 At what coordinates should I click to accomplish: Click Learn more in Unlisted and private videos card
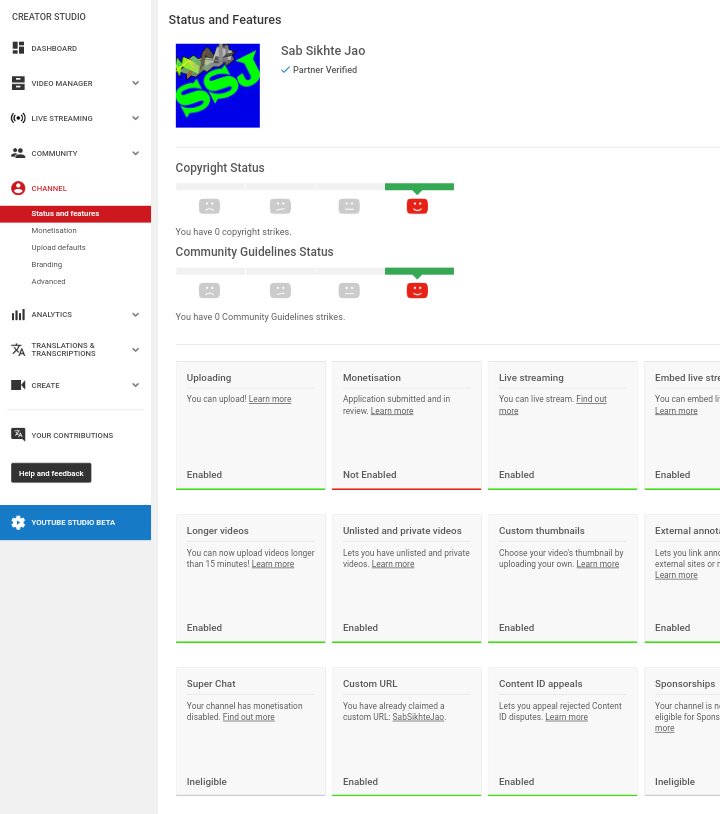coord(393,564)
